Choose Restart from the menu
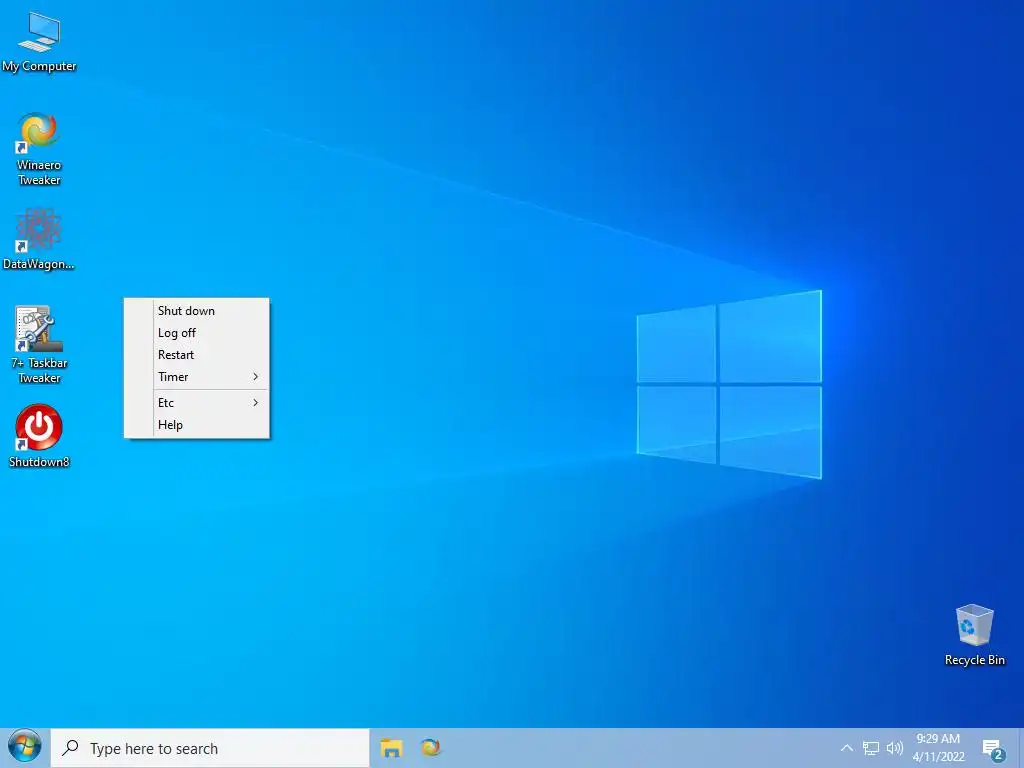Screen dimensions: 1024x768 pyautogui.click(x=197, y=355)
